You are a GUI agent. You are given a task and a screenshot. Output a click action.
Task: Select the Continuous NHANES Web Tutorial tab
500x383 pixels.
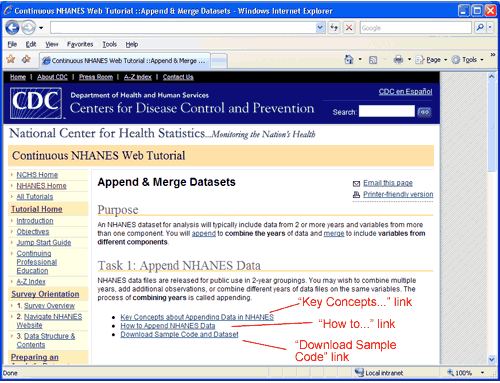(125, 61)
